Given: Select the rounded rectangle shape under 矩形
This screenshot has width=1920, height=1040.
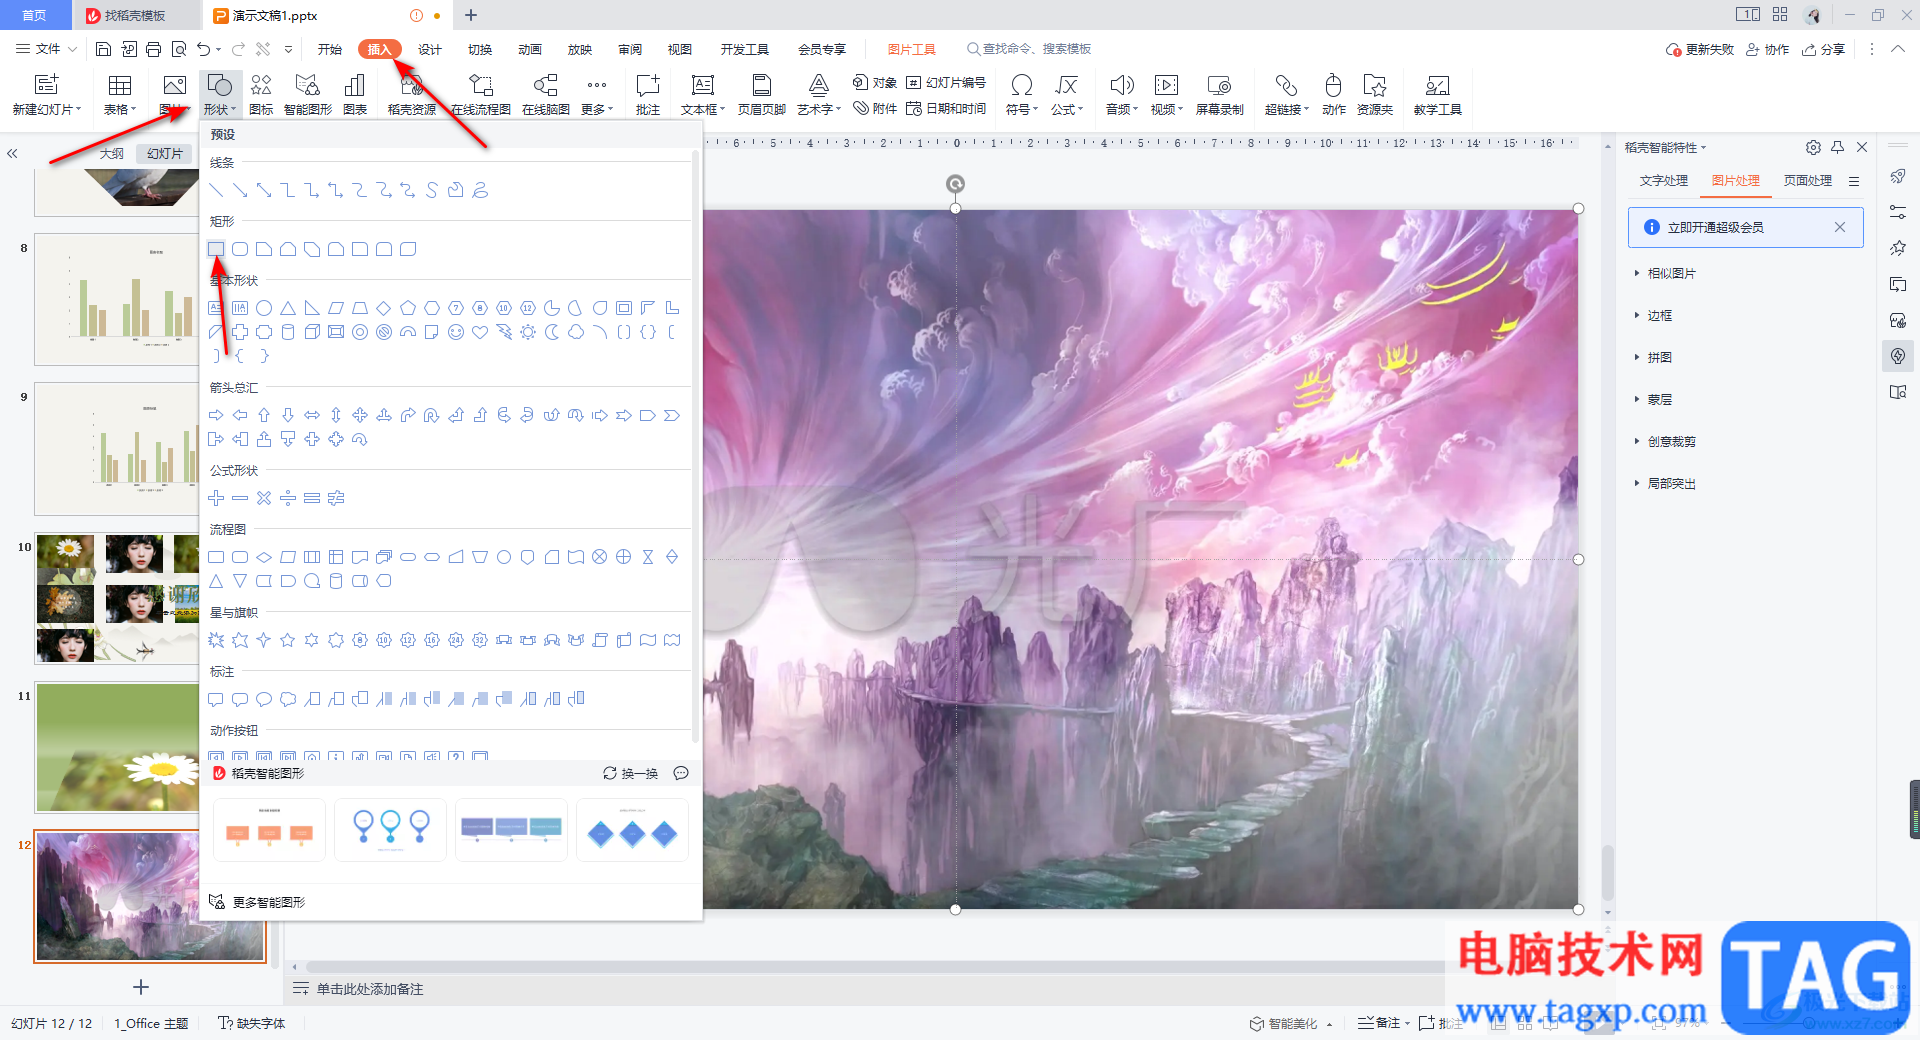Looking at the screenshot, I should coord(240,249).
